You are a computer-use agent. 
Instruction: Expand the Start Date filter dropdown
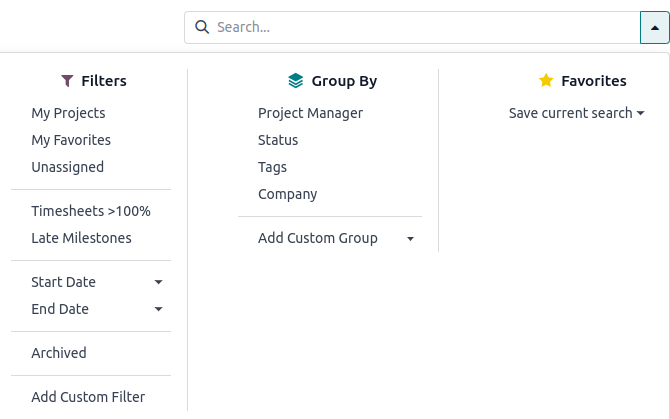(158, 282)
